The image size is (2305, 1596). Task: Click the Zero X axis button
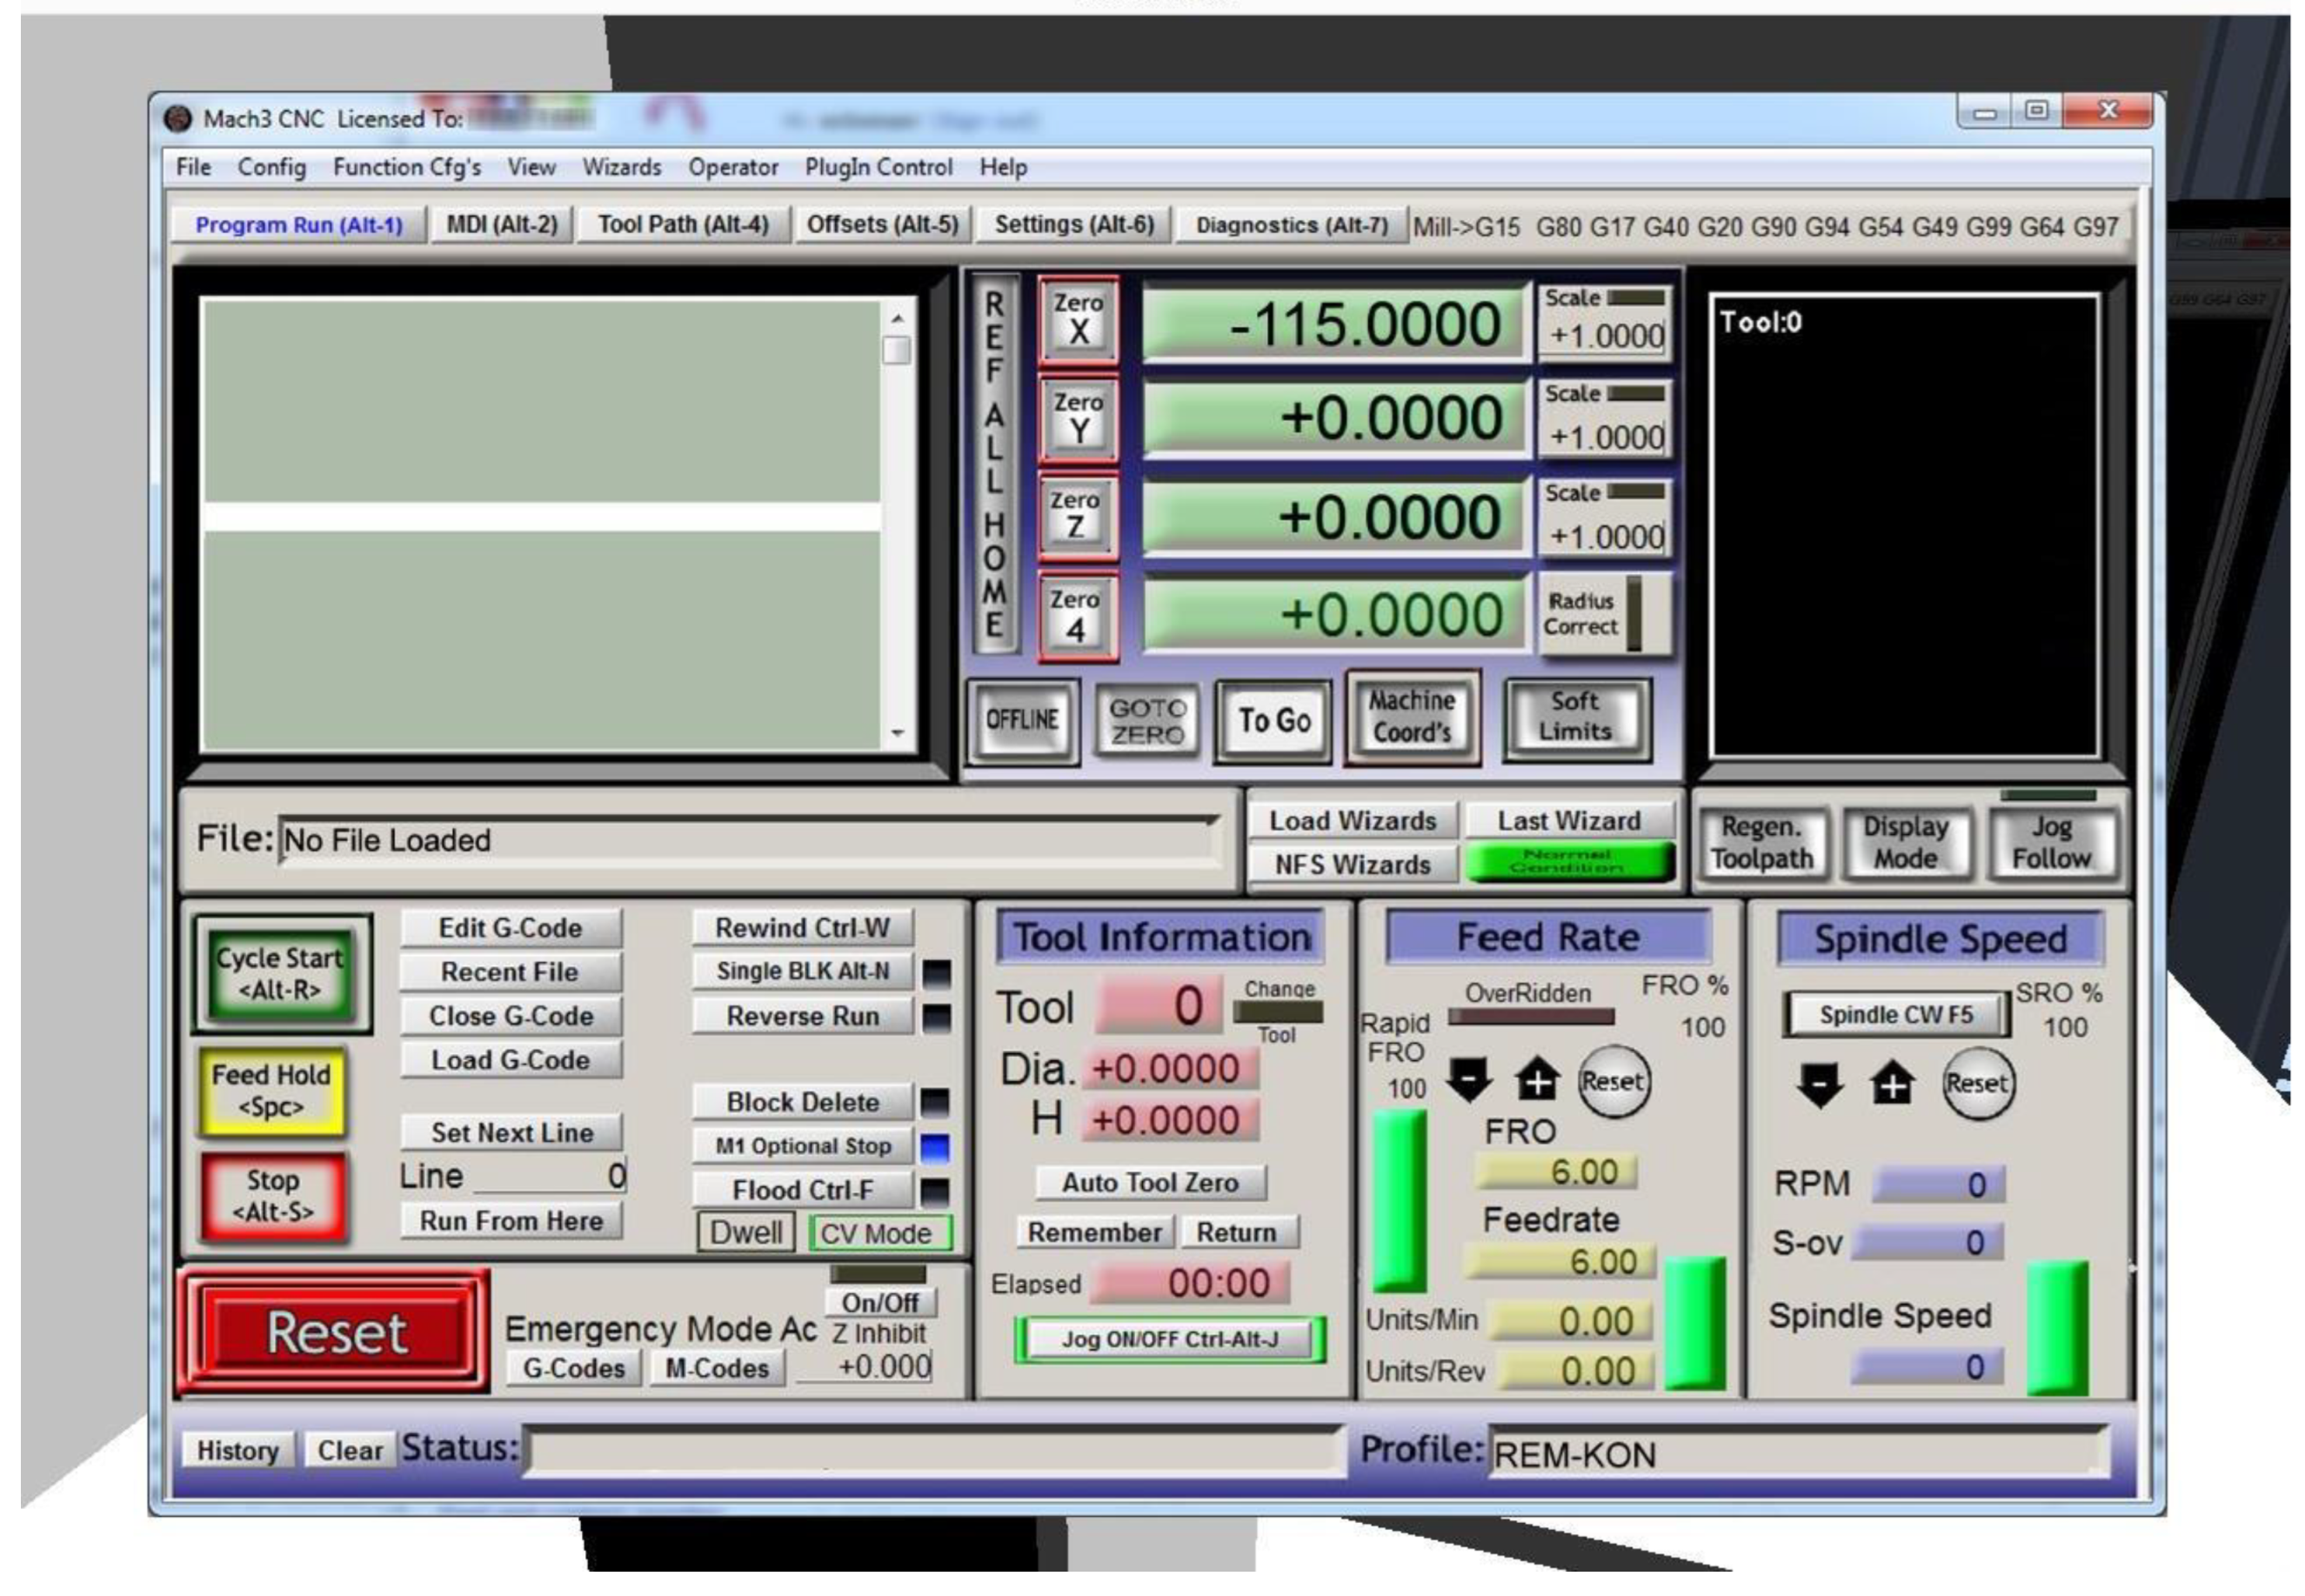click(1077, 319)
